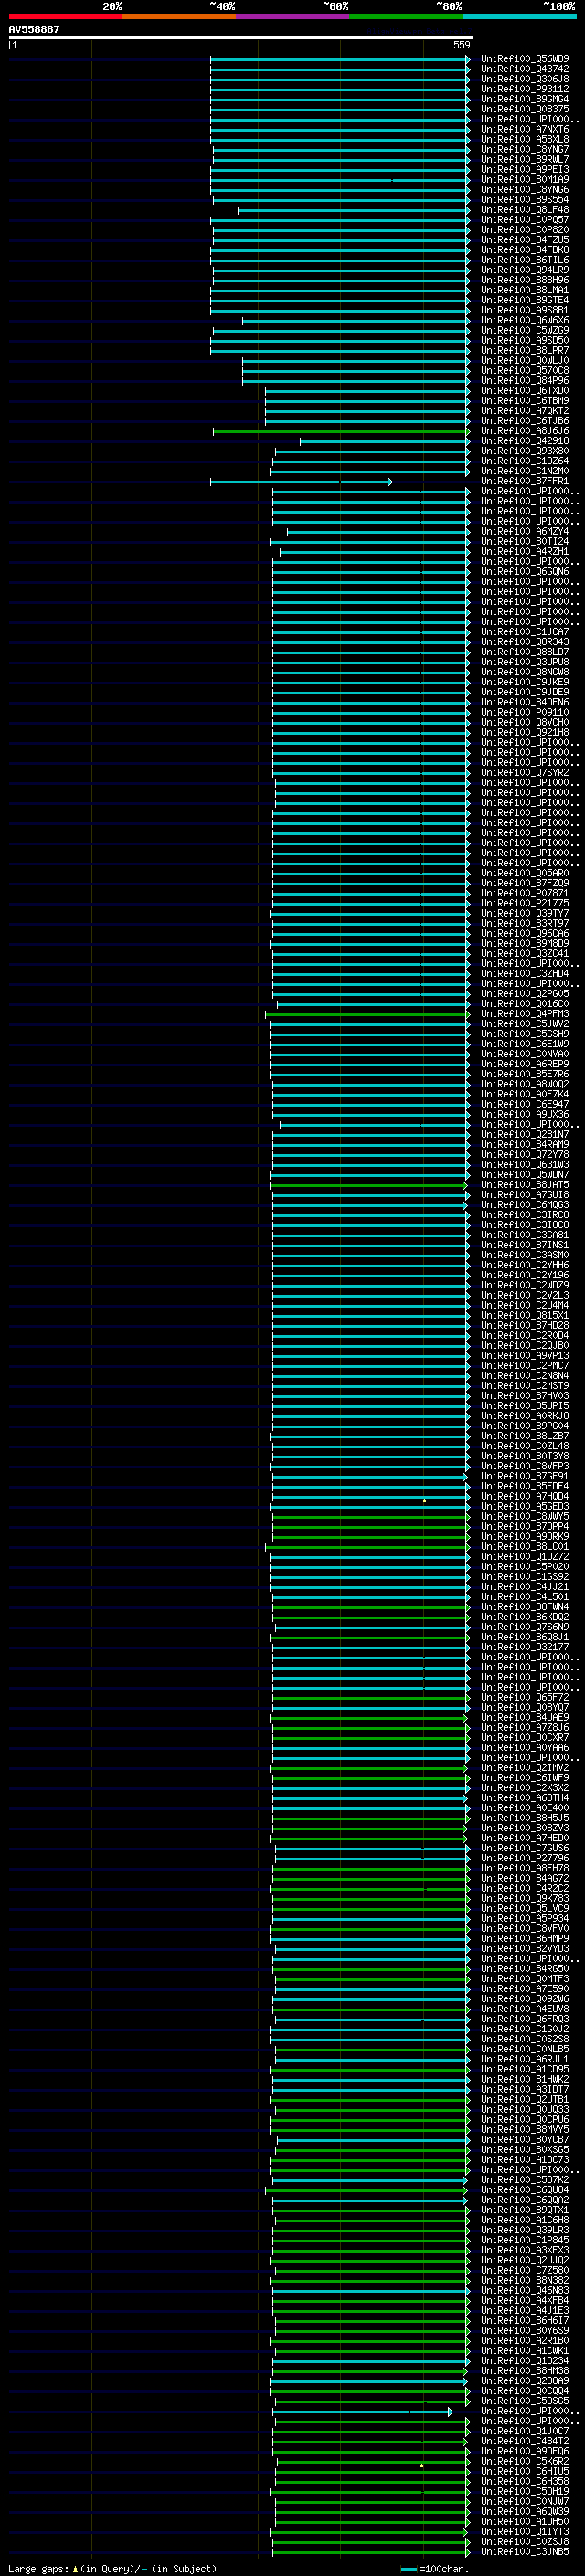Viewport: 585px width, 2576px height.
Task: Select the UniRef100_P93112 label
Action: point(525,89)
